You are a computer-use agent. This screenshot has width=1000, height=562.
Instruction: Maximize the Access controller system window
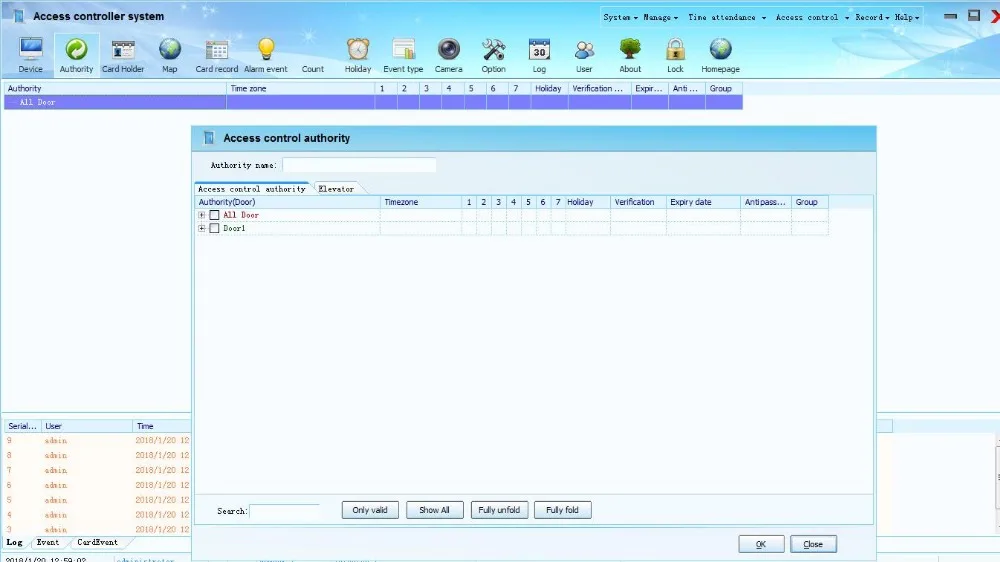[x=973, y=15]
